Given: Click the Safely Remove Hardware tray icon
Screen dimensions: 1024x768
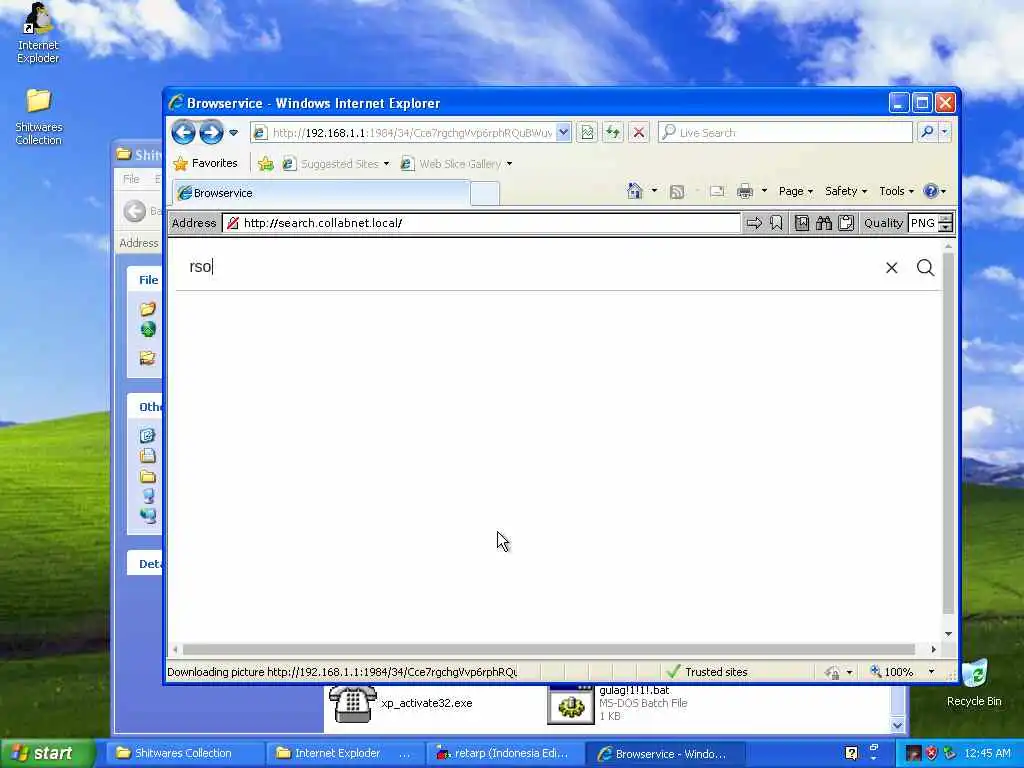Looking at the screenshot, I should pyautogui.click(x=950, y=754).
